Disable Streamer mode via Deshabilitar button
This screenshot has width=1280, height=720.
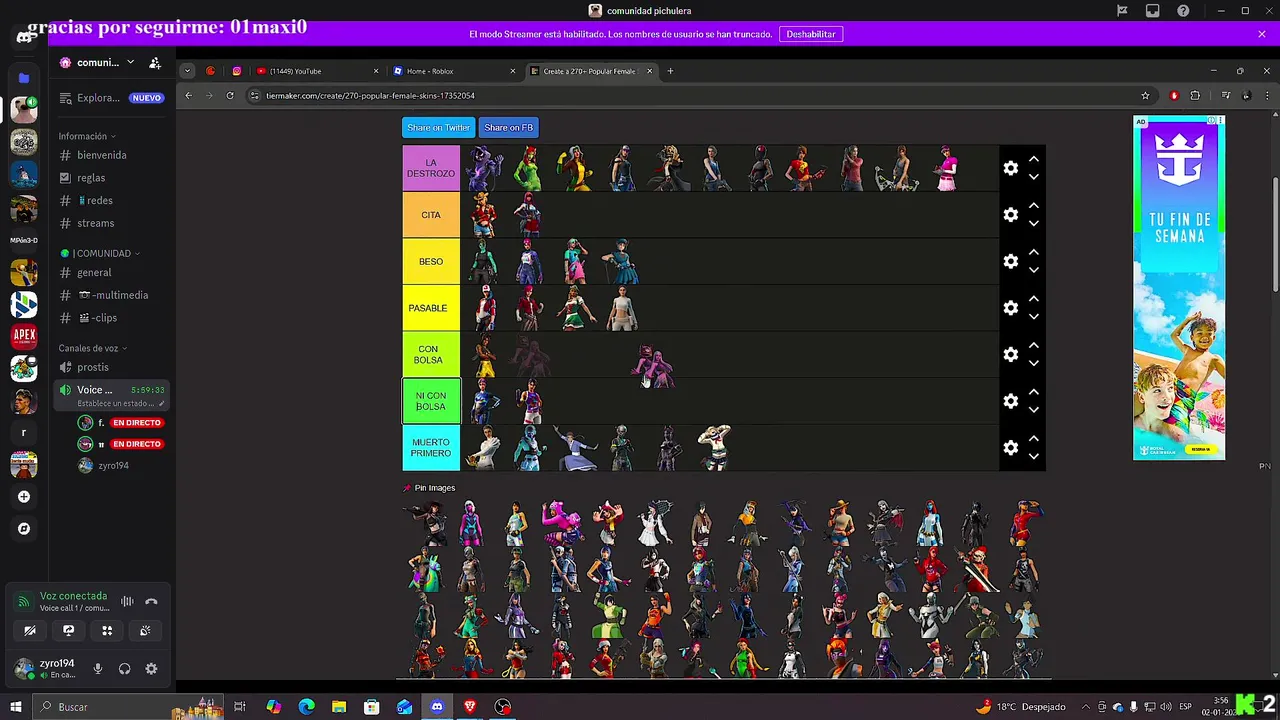810,34
